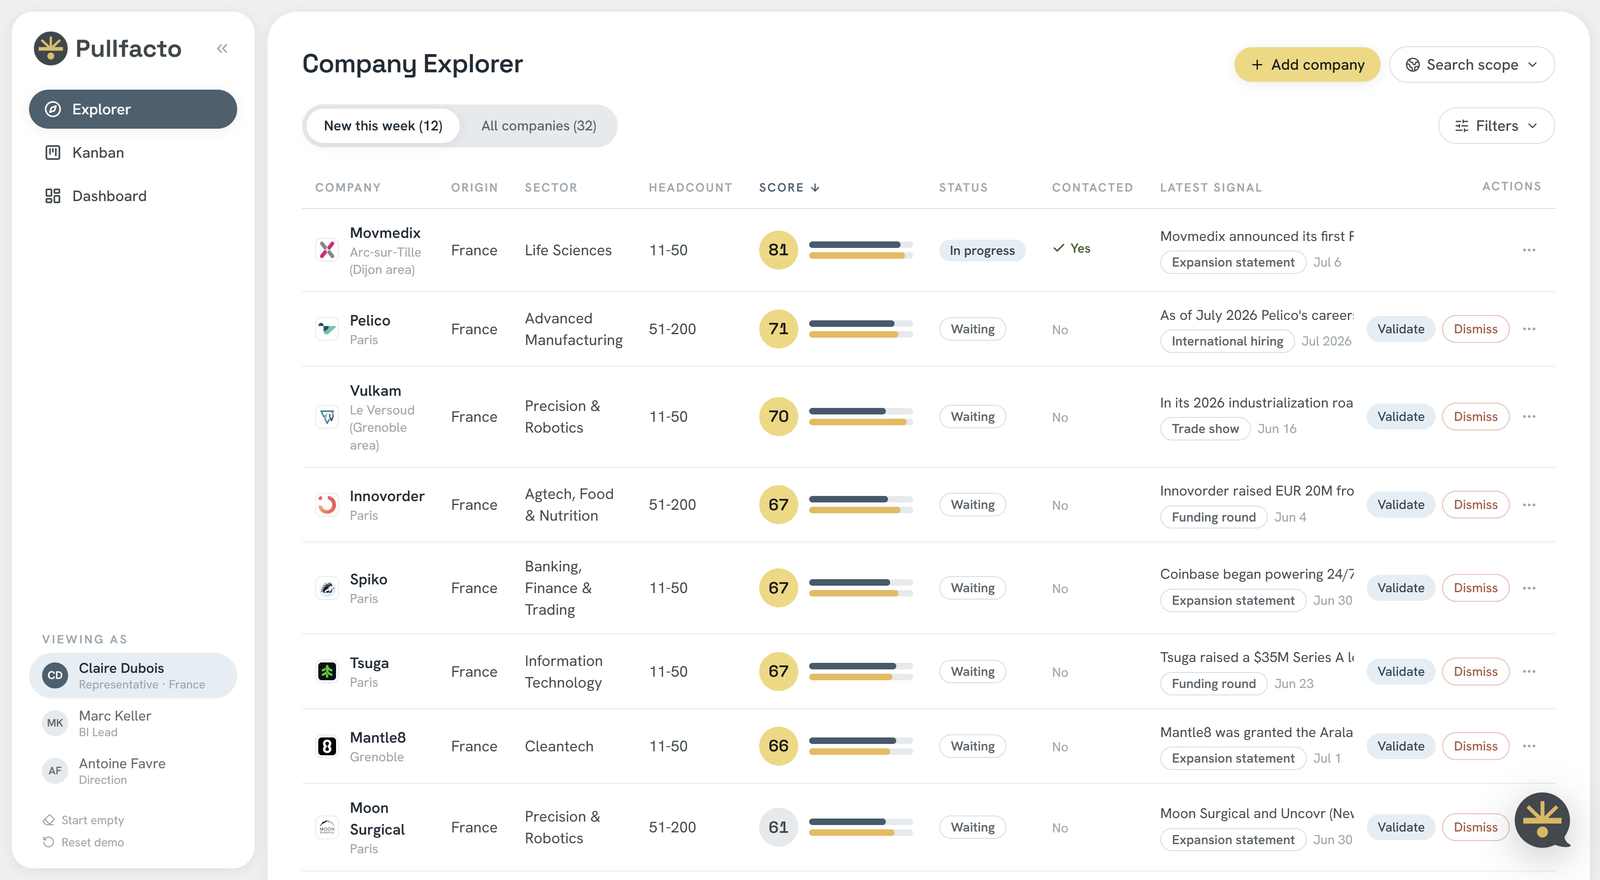Open Dashboard in the sidebar

pyautogui.click(x=133, y=196)
